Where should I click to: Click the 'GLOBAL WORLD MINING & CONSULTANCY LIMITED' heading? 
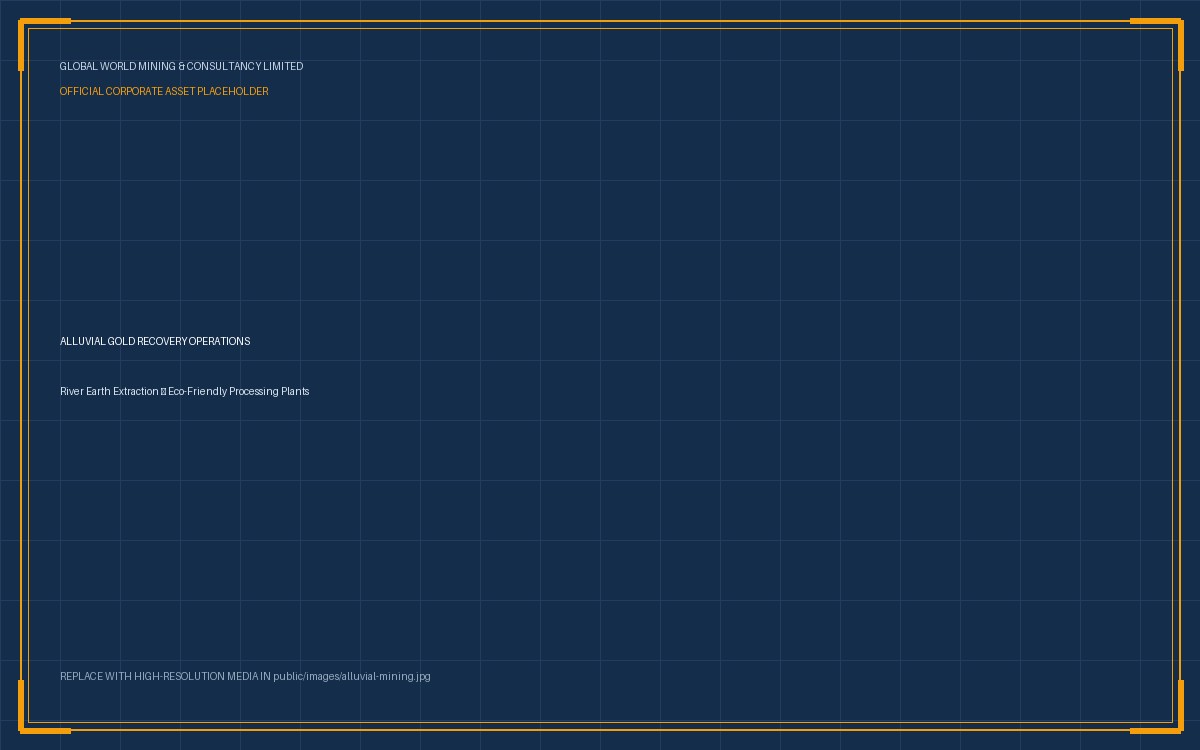pos(181,66)
